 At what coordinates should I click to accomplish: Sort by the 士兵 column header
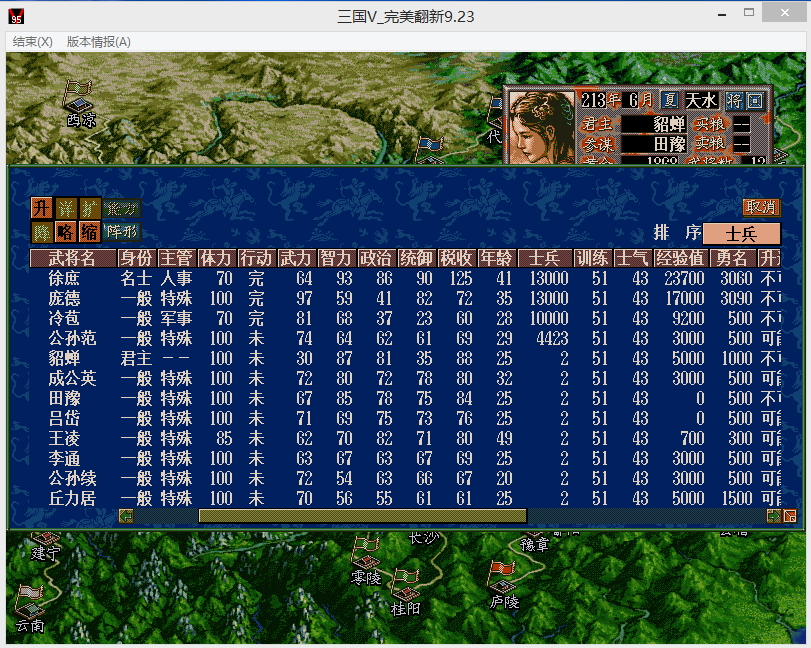545,258
